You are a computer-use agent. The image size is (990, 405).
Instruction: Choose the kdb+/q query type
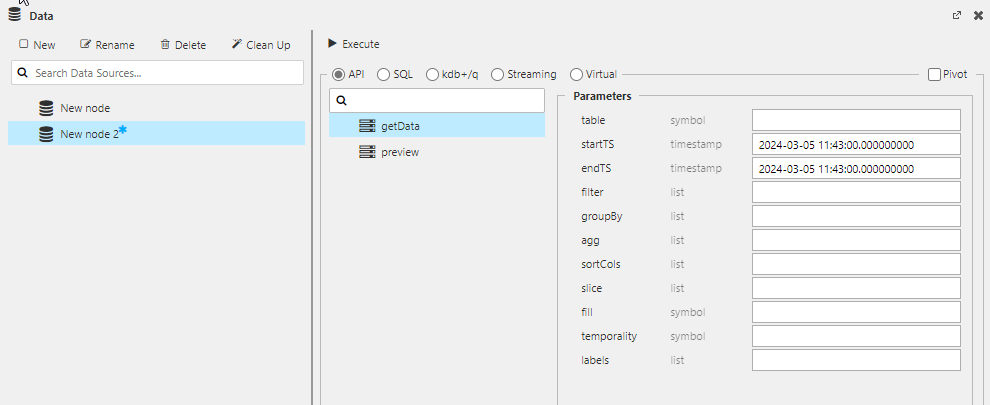[x=432, y=74]
